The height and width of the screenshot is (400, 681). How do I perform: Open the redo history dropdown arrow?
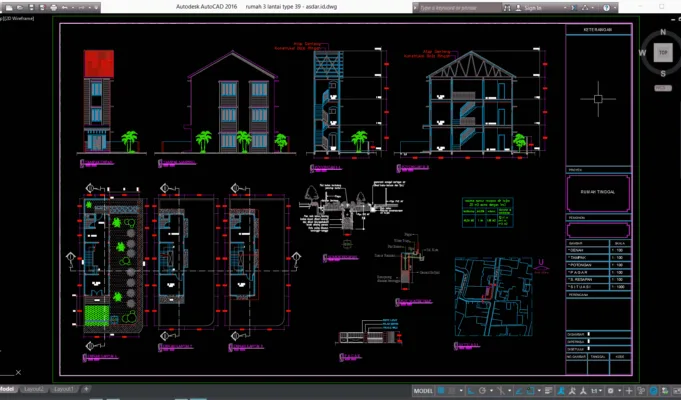click(x=90, y=7)
